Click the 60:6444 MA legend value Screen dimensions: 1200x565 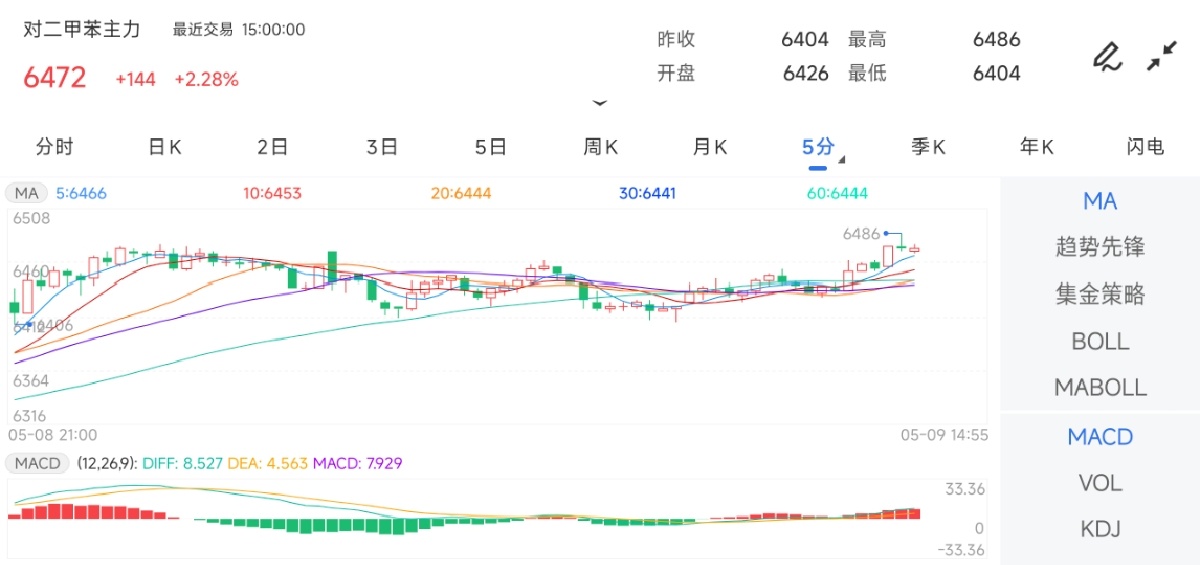click(837, 193)
